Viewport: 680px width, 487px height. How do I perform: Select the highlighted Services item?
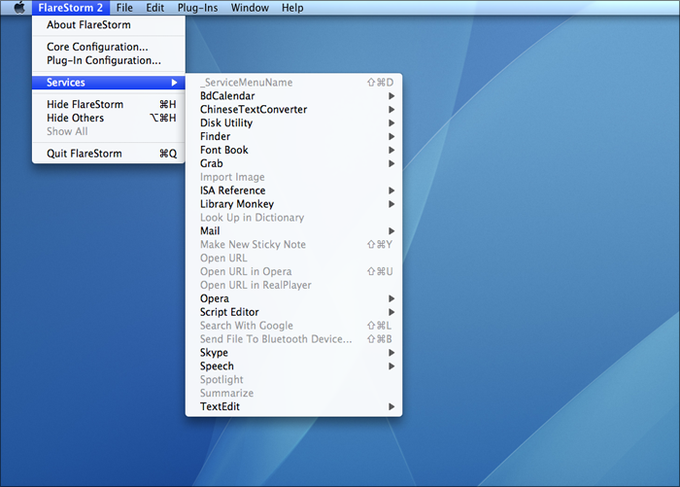tap(108, 82)
